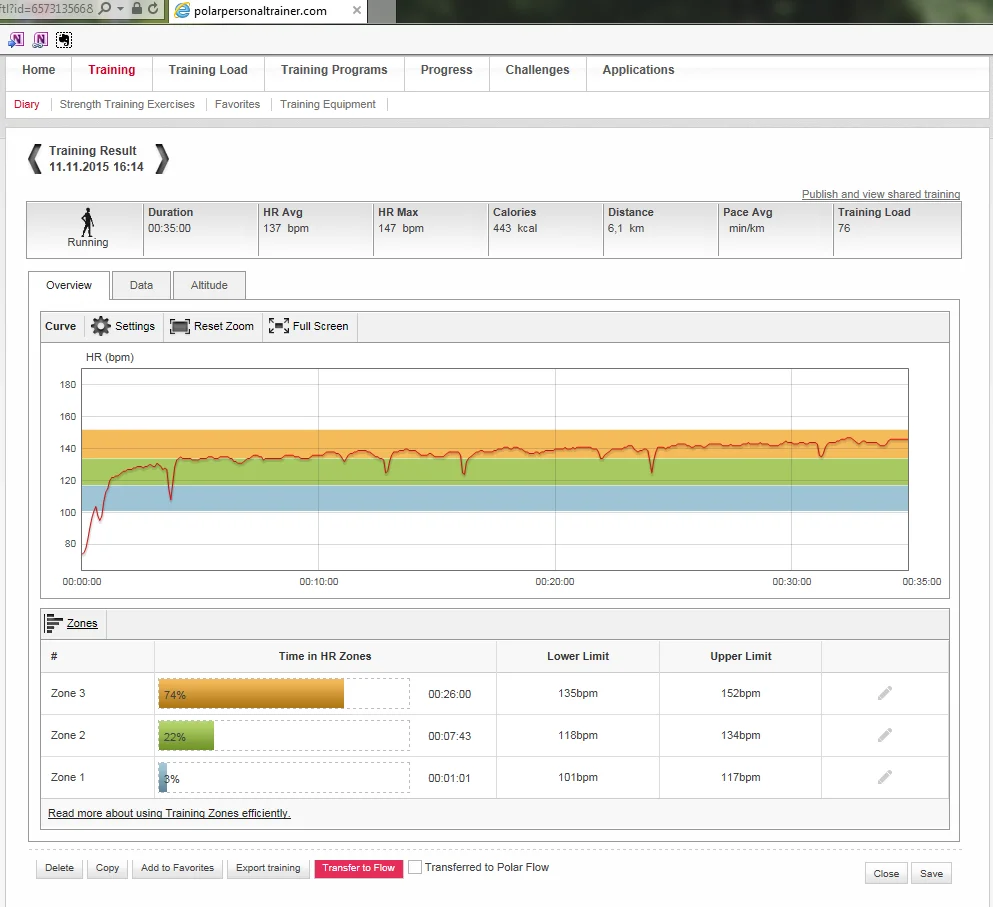
Task: Switch to the Data tab
Action: (141, 285)
